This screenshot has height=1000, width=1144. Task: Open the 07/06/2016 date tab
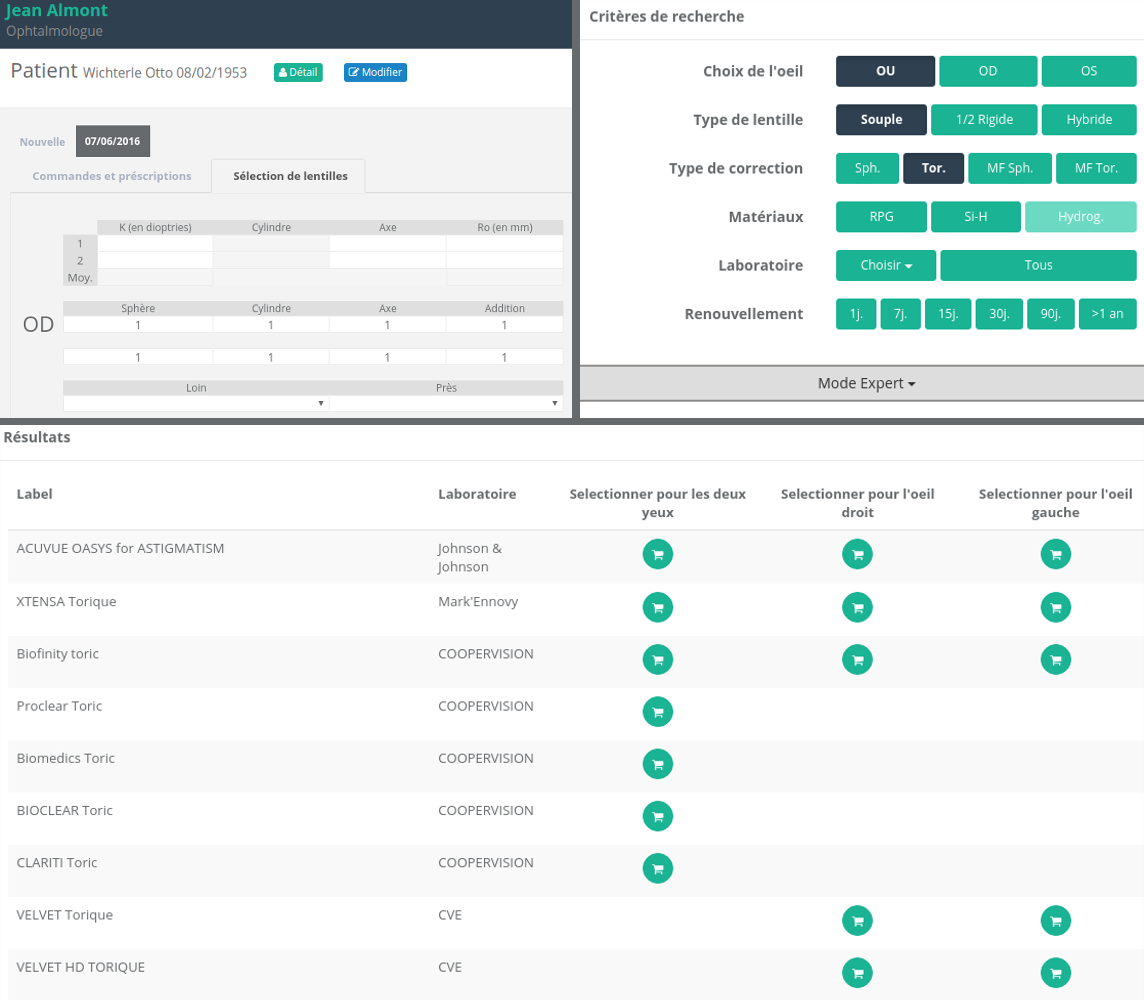[x=112, y=141]
